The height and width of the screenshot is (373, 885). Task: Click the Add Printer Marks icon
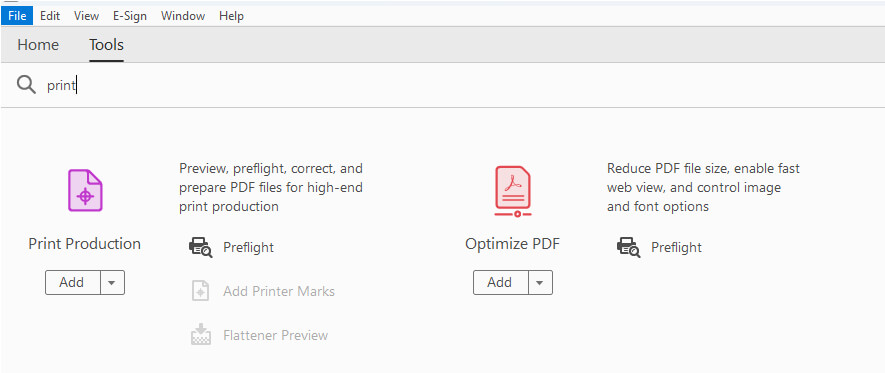coord(200,291)
